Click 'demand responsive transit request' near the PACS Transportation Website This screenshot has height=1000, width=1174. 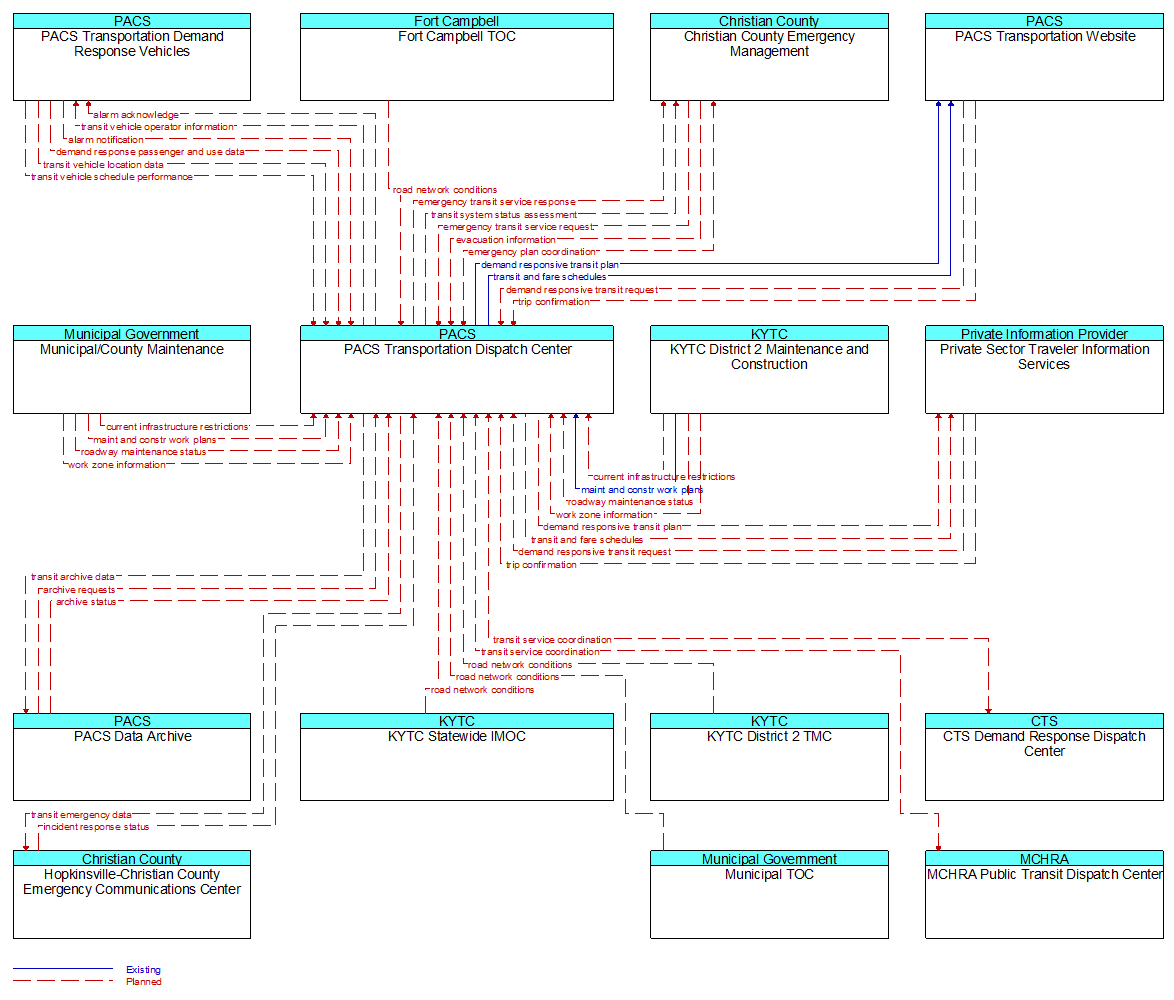click(x=582, y=290)
